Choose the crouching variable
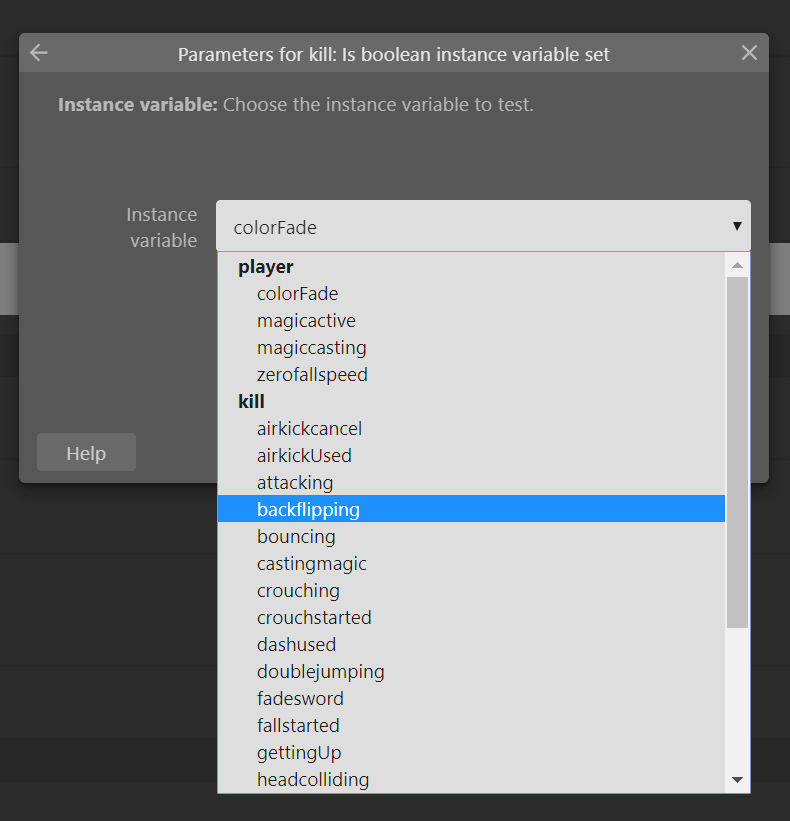The height and width of the screenshot is (821, 790). [471, 590]
